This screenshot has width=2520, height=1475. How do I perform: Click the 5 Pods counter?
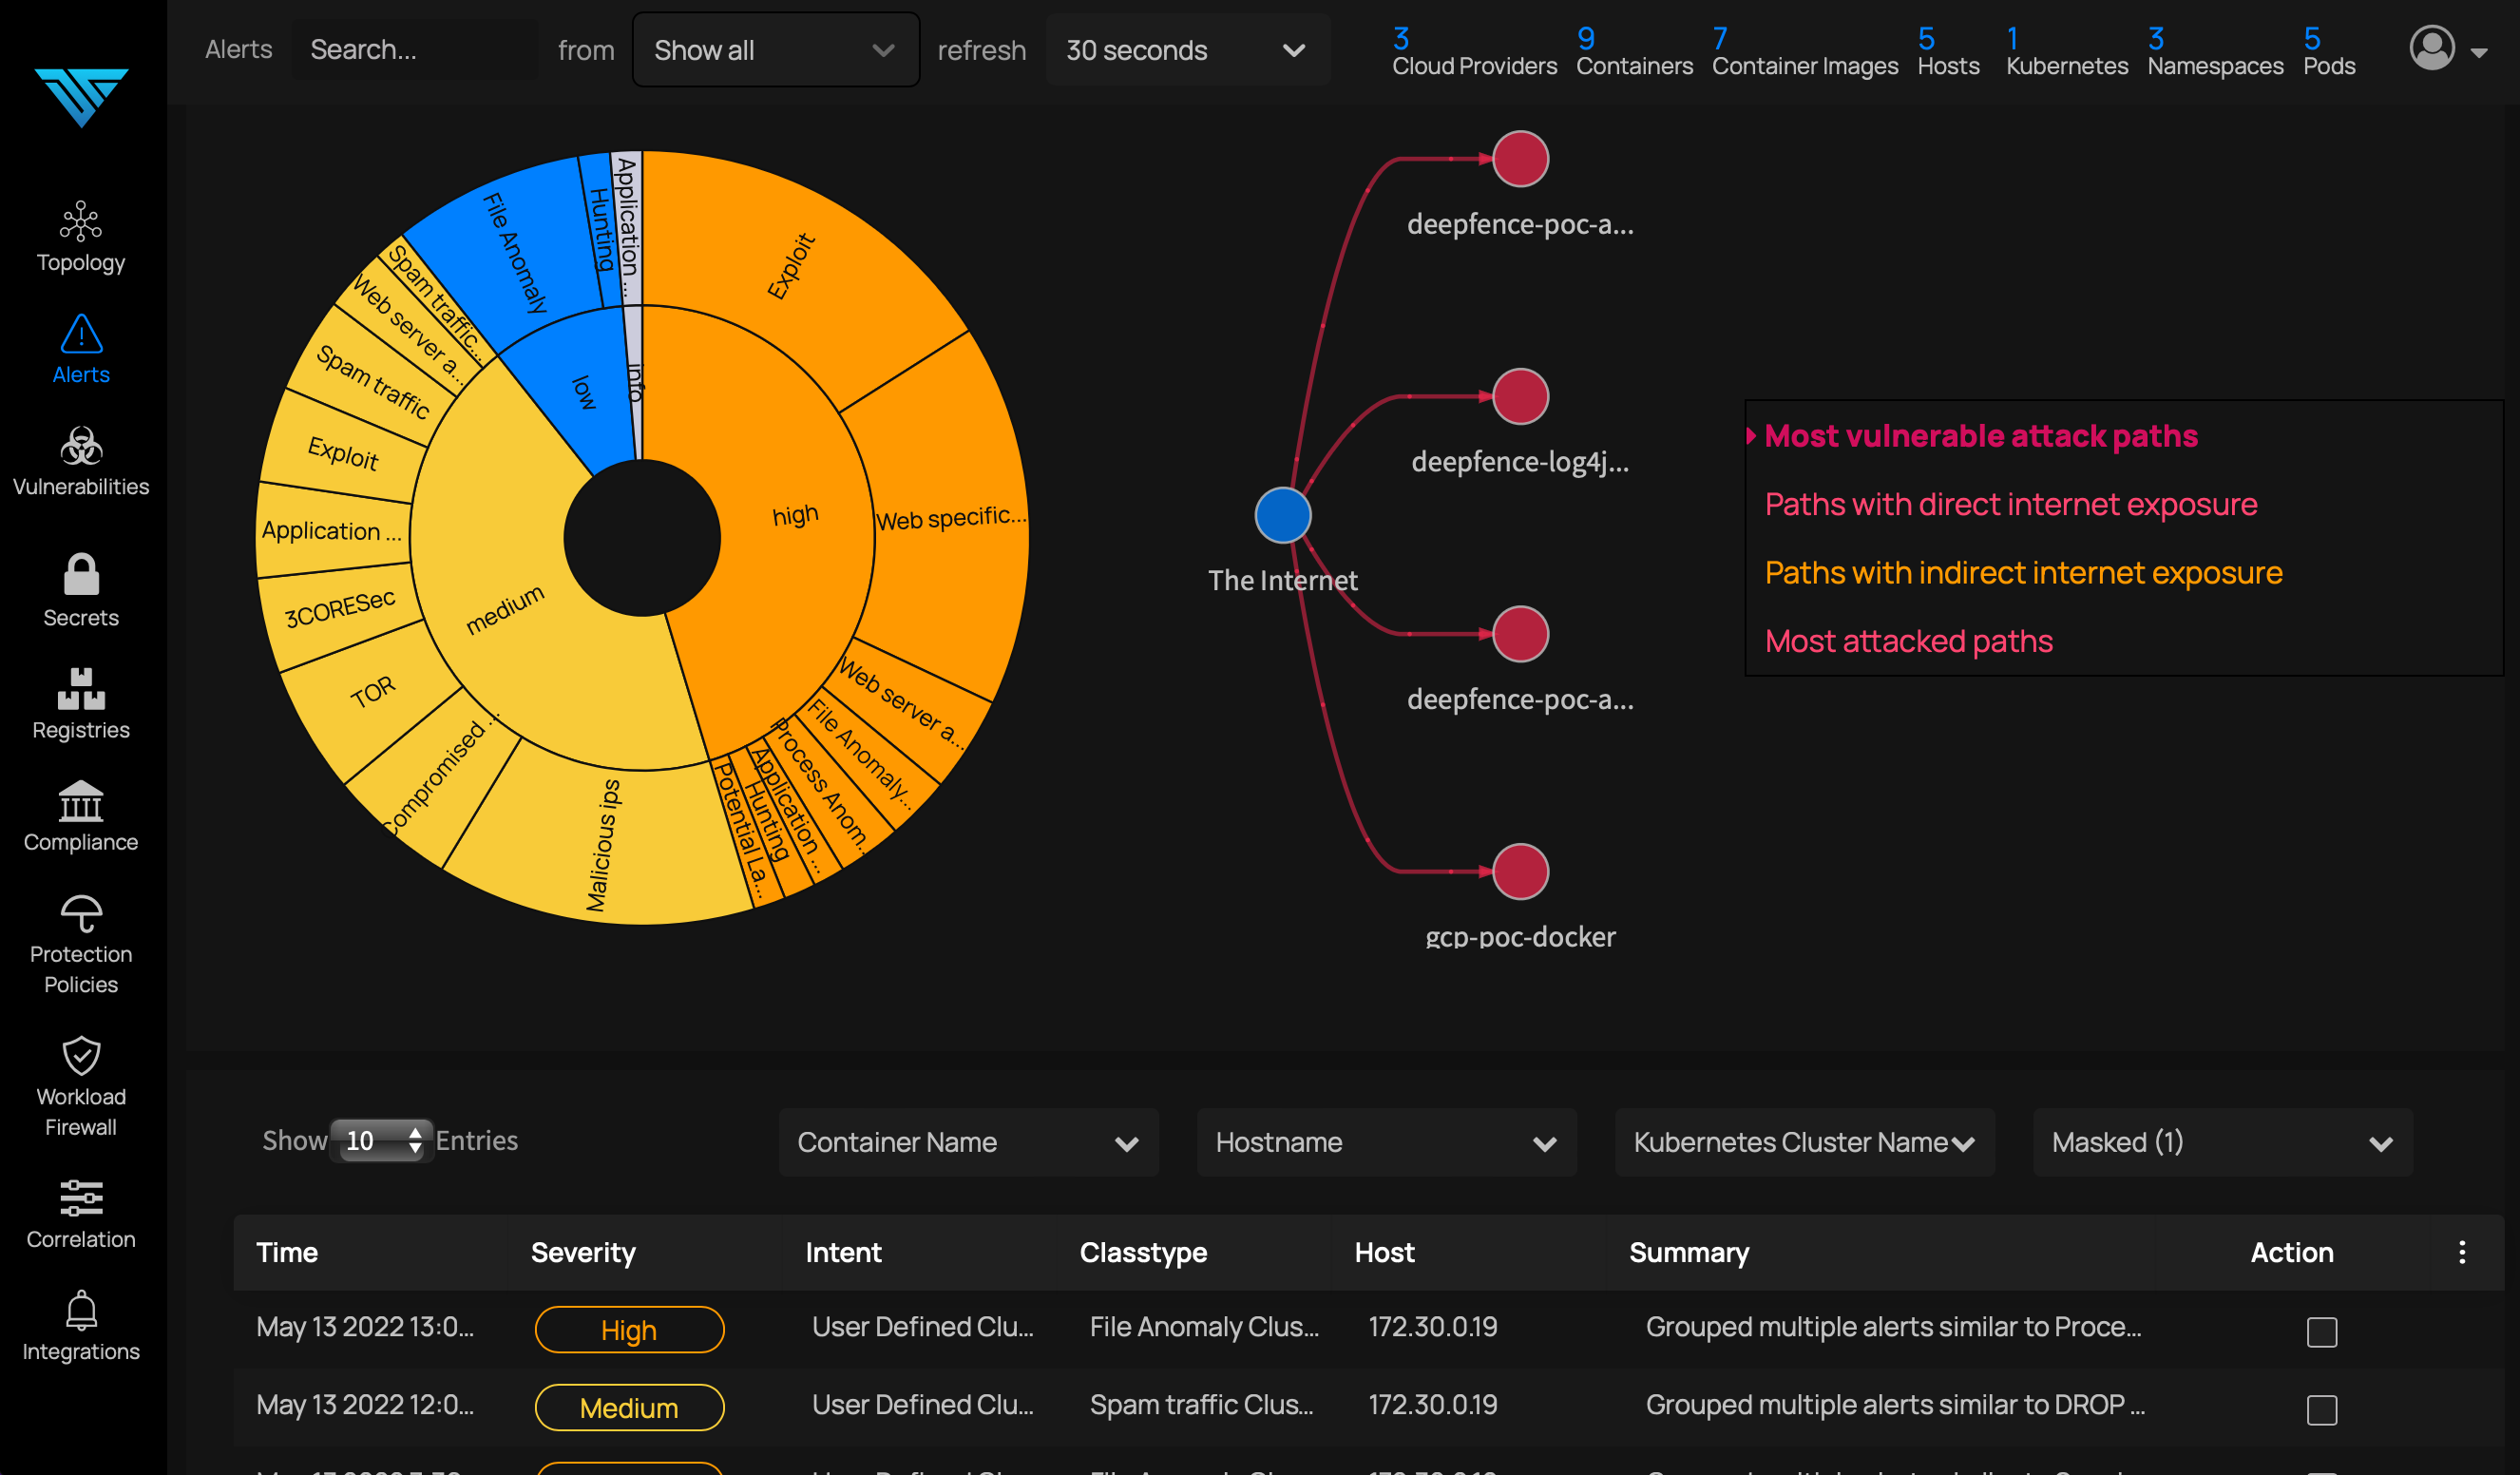point(2328,52)
